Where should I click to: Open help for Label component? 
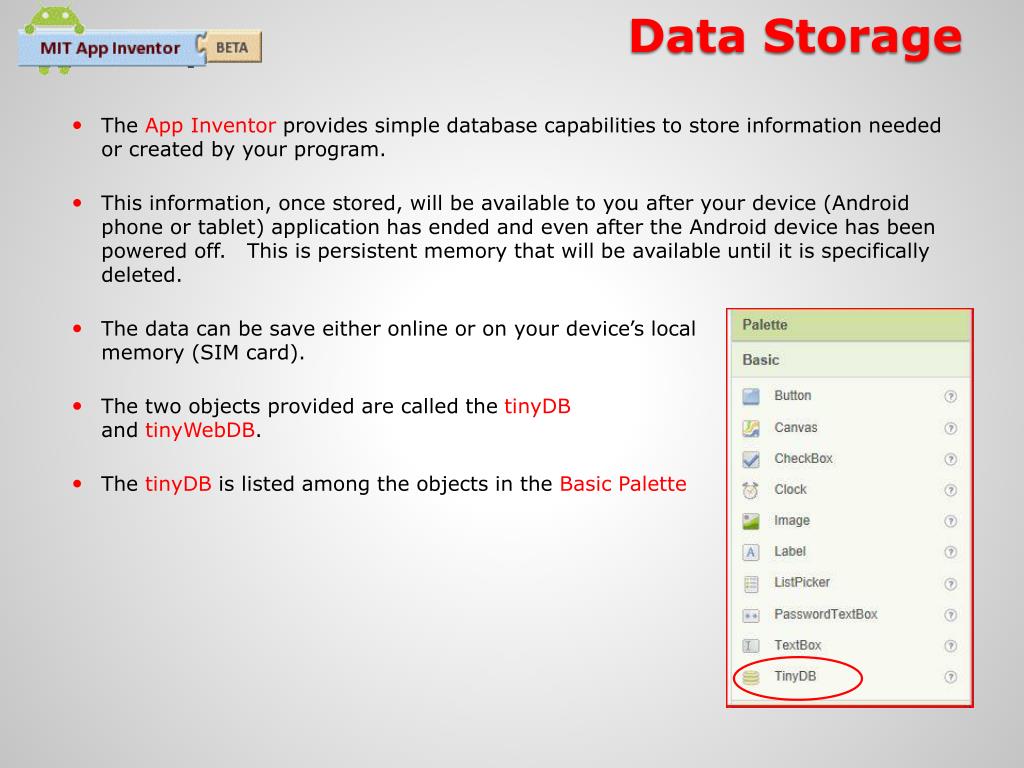(951, 552)
